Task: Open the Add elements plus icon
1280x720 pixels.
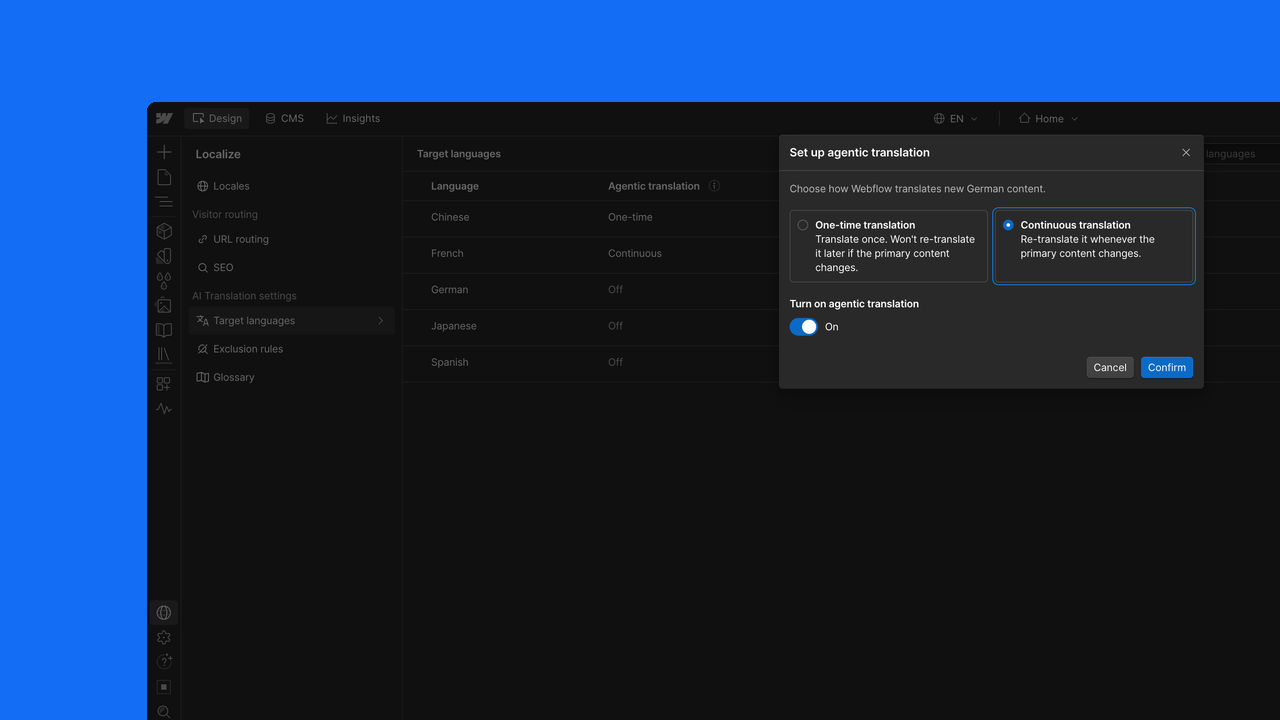Action: (164, 152)
